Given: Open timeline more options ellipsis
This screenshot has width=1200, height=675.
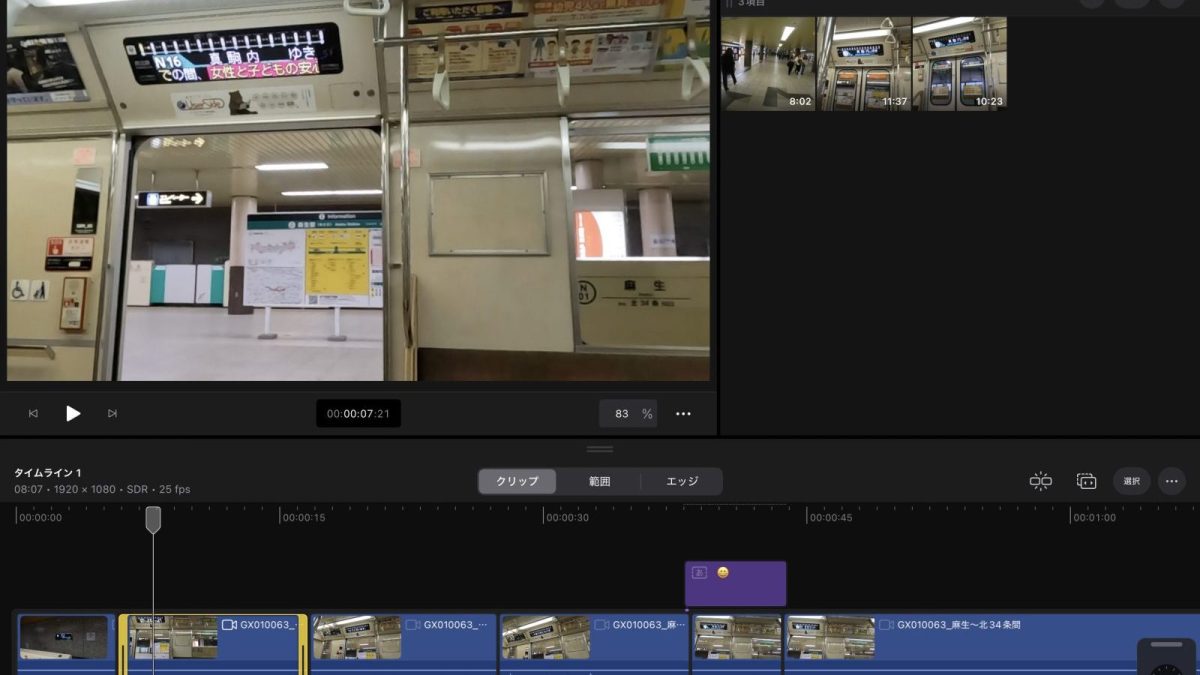Looking at the screenshot, I should [1172, 481].
